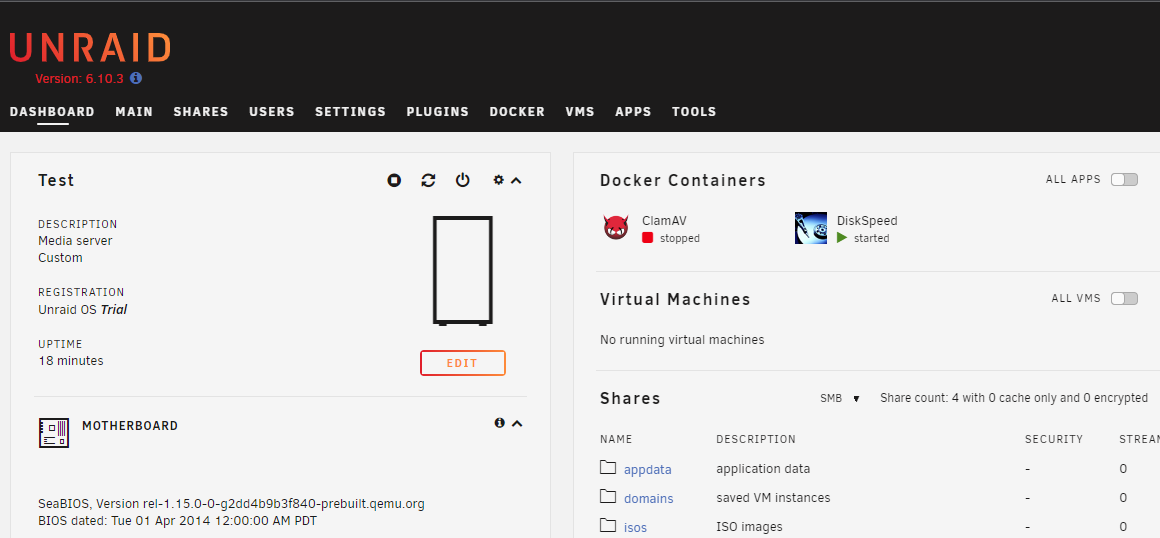
Task: Reboot the server with the refresh icon
Action: click(428, 180)
